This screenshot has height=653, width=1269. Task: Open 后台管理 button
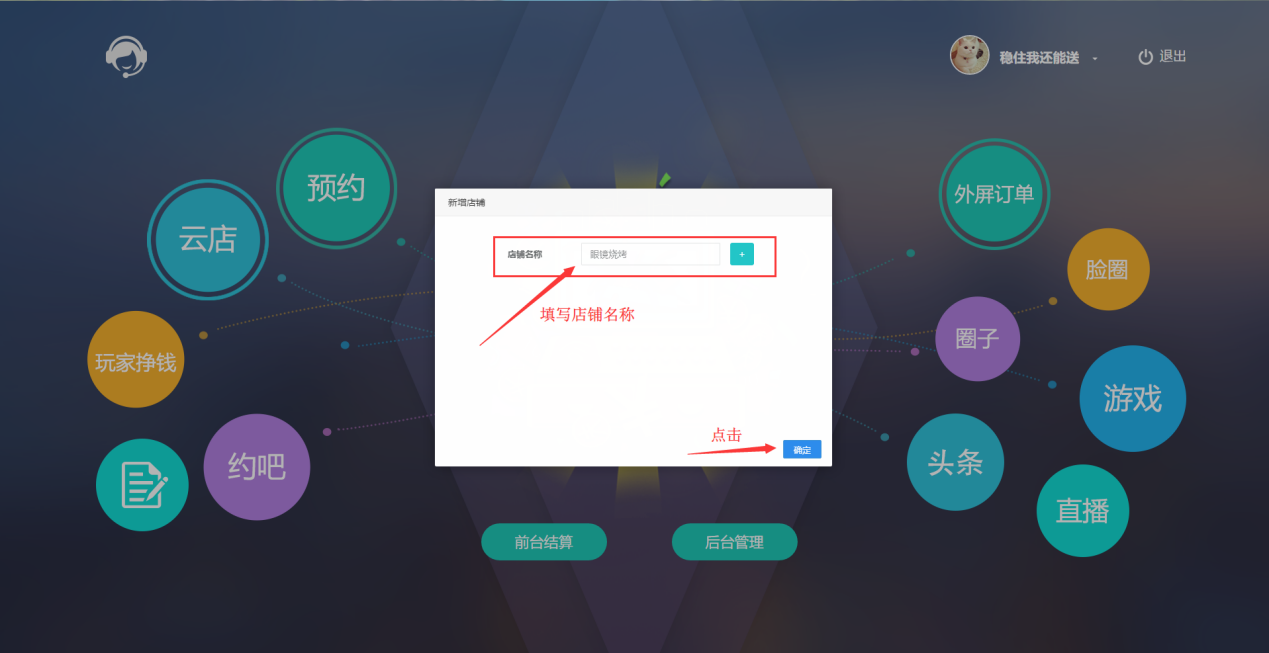click(x=735, y=542)
